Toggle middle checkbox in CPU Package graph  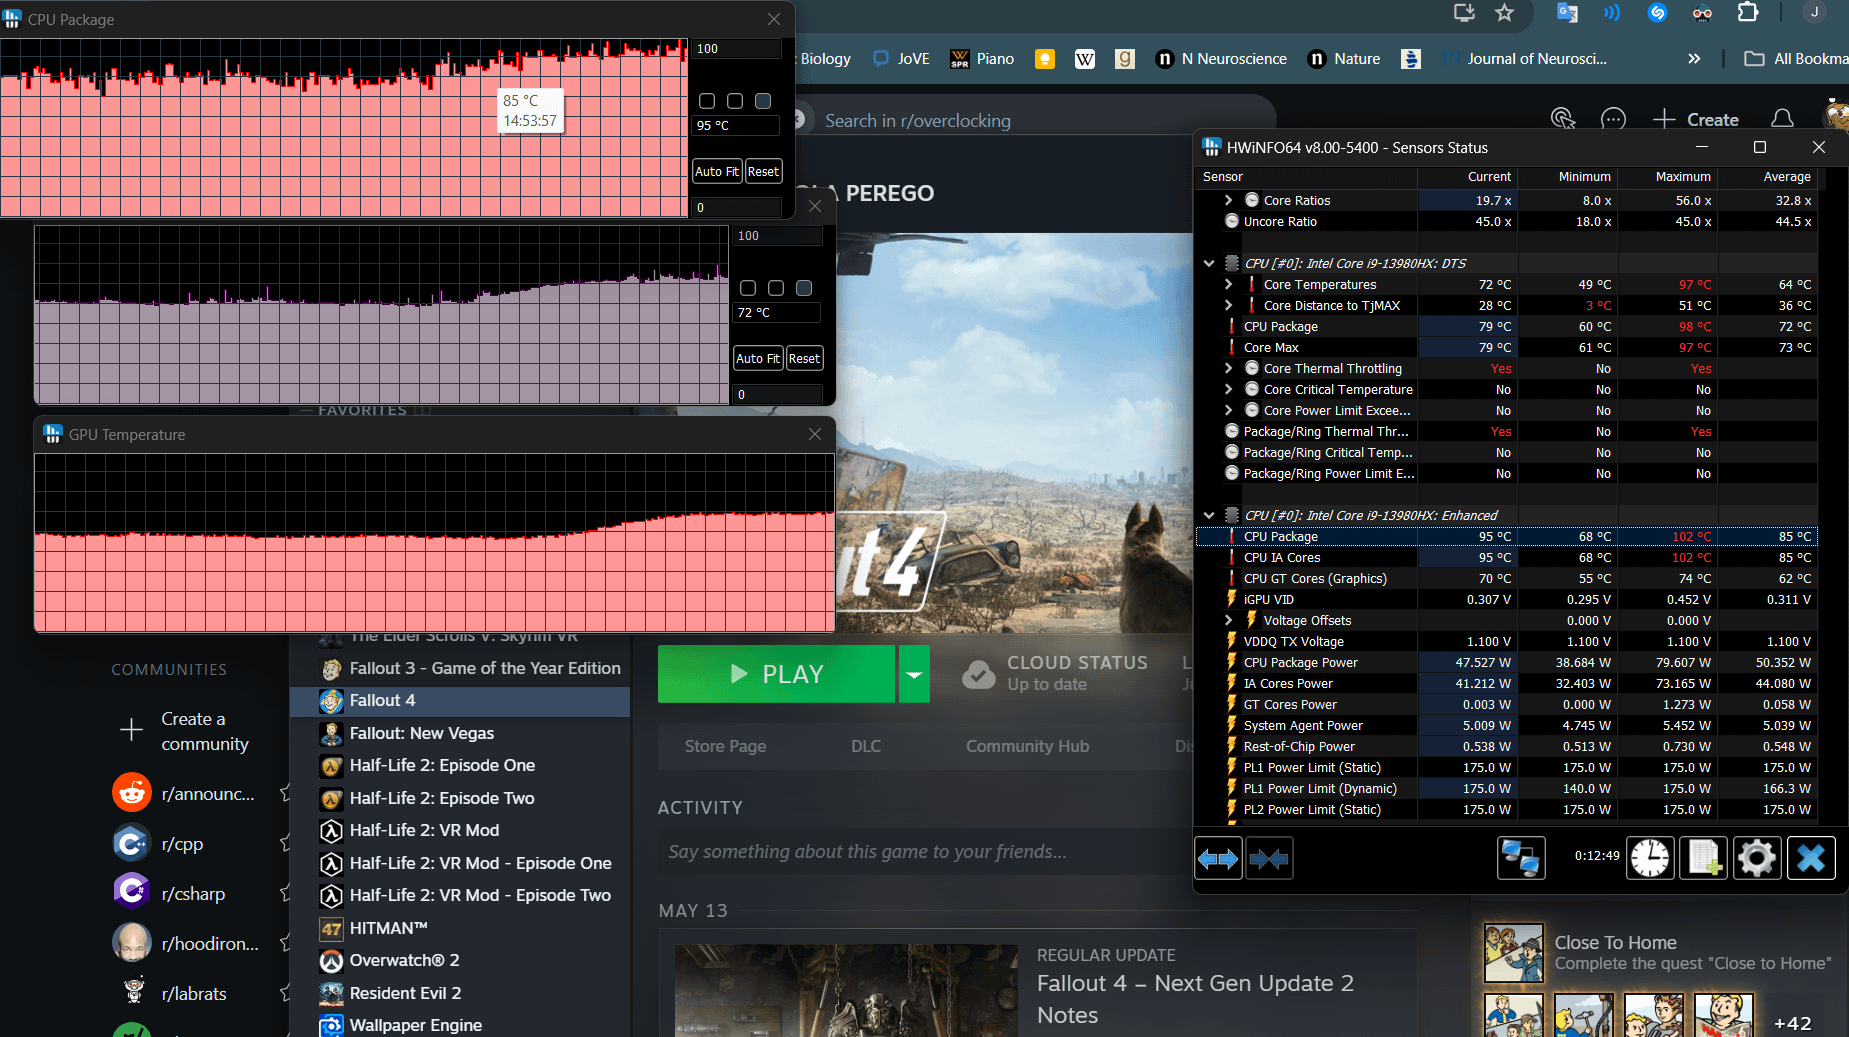735,101
